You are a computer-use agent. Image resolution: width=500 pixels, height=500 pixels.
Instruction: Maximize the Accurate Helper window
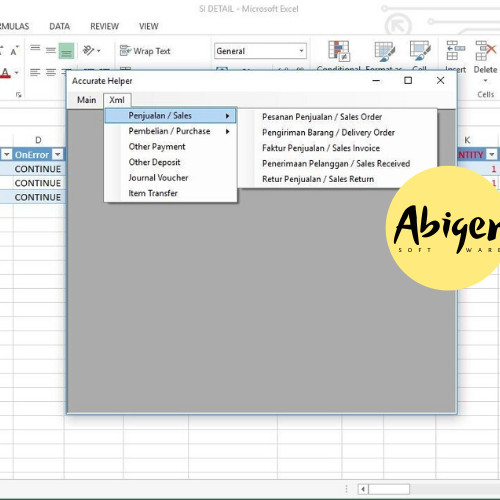click(408, 80)
